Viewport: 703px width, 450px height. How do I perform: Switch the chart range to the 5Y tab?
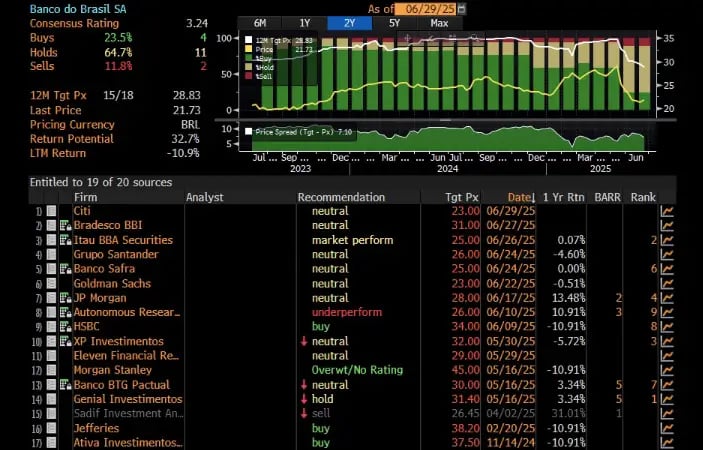coord(395,23)
